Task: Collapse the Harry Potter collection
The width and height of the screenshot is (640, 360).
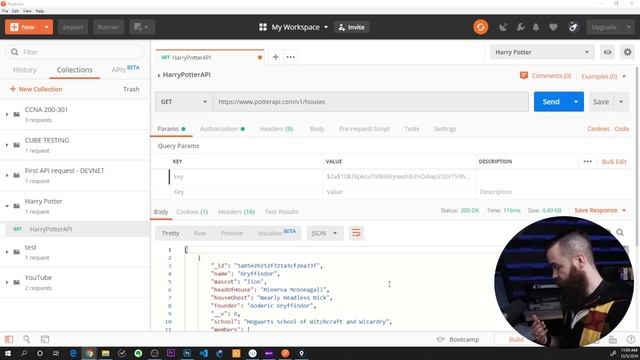Action: [7, 206]
